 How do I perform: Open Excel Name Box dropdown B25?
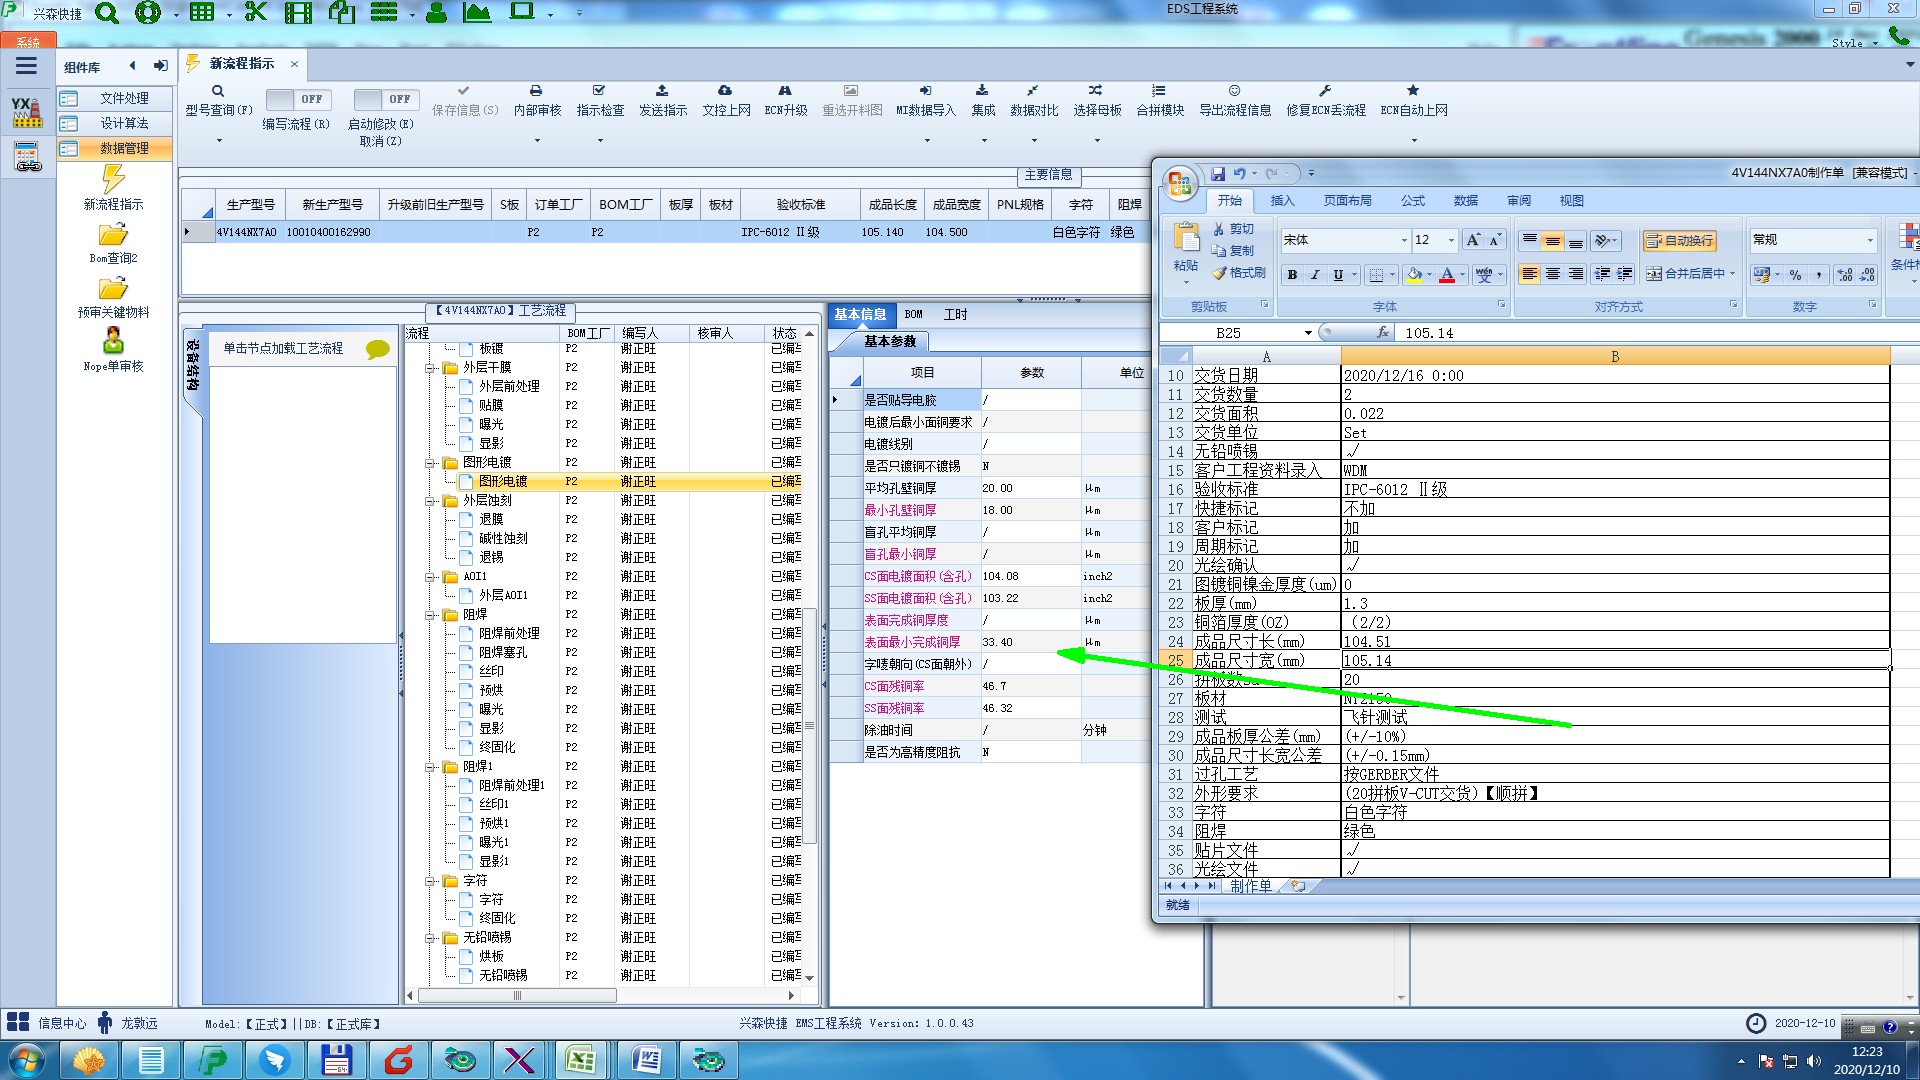1307,333
